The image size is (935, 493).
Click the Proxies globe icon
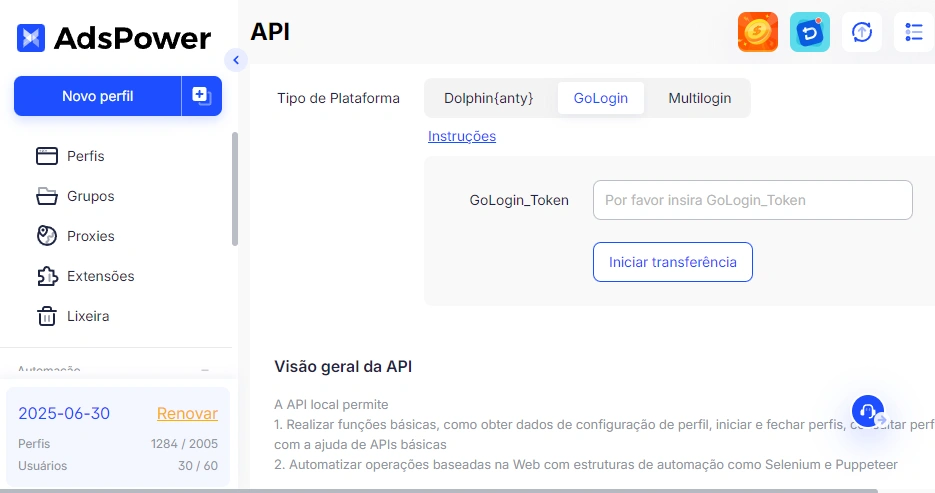click(47, 236)
